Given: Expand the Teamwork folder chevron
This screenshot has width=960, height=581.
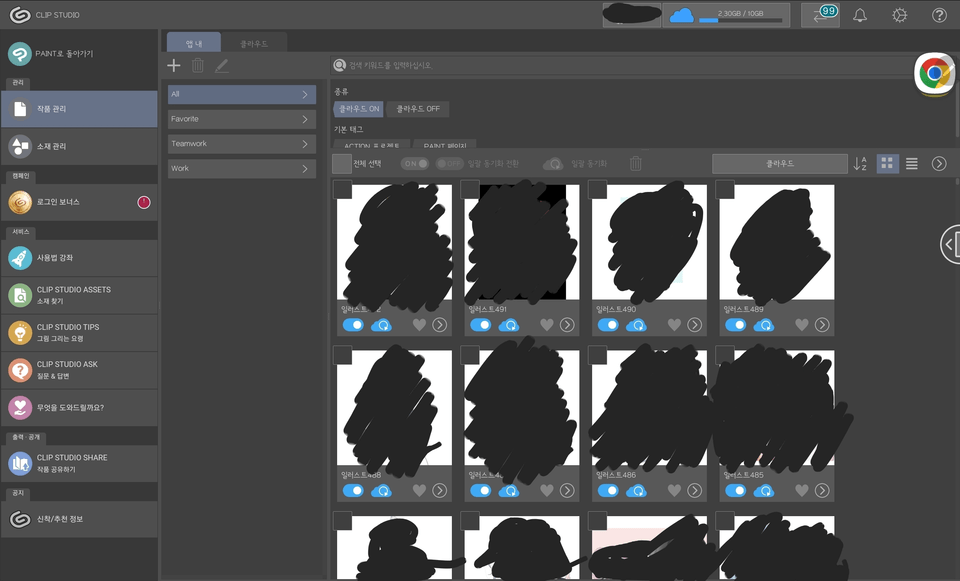Looking at the screenshot, I should click(305, 144).
